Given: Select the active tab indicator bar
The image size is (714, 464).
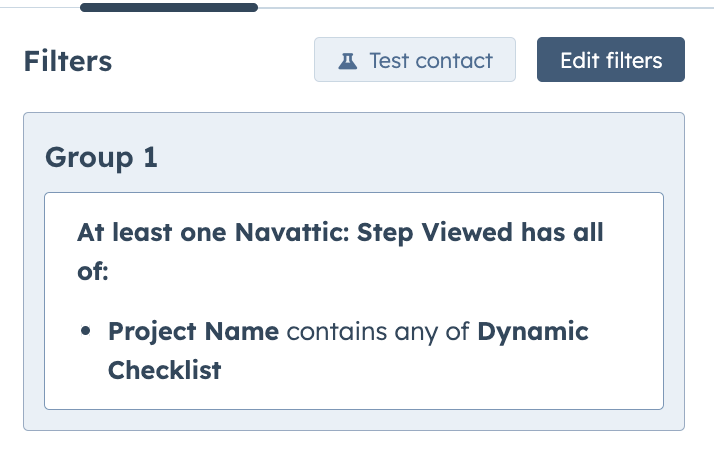Looking at the screenshot, I should [x=168, y=7].
